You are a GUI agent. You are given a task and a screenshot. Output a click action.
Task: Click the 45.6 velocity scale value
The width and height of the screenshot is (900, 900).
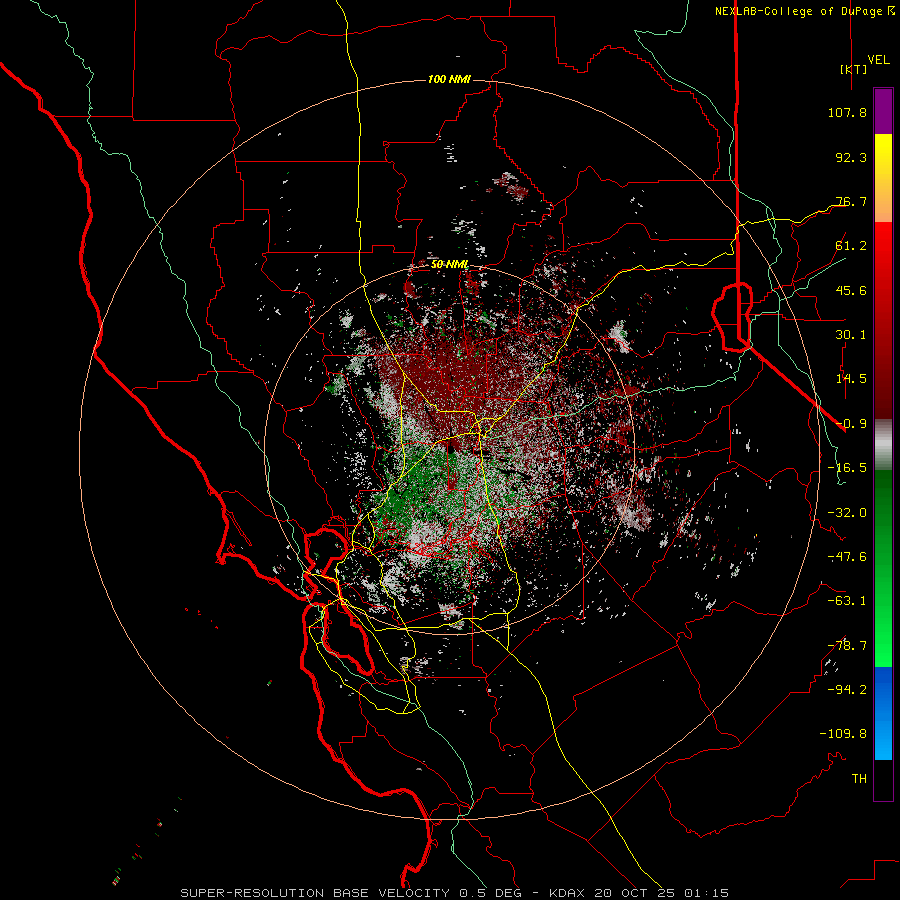coord(851,290)
